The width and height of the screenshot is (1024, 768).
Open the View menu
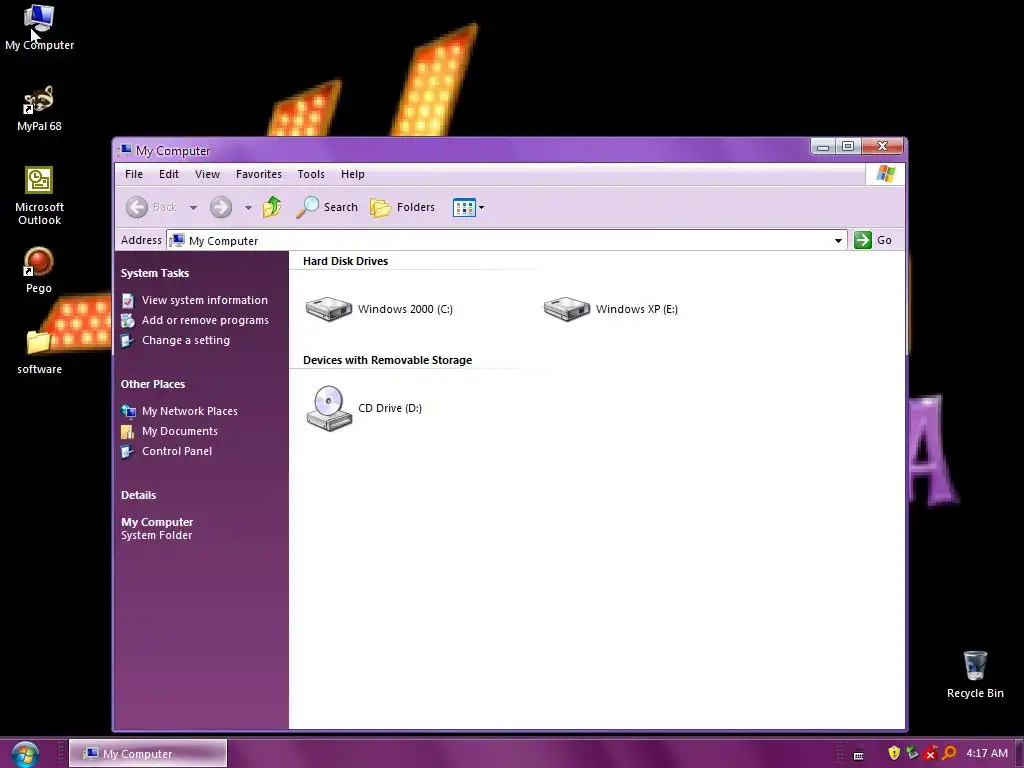(207, 174)
